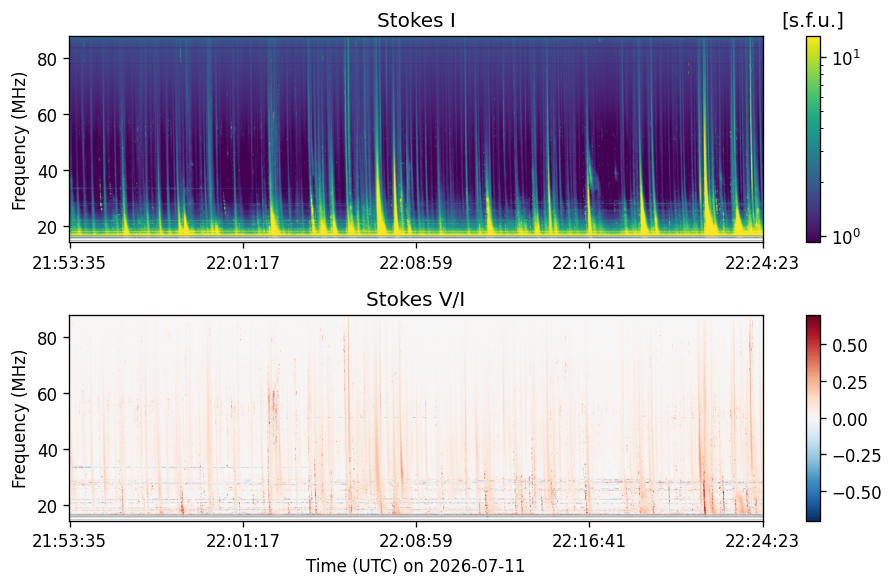Image resolution: width=894 pixels, height=587 pixels.
Task: Click the Stokes V/I plot title
Action: [x=415, y=299]
